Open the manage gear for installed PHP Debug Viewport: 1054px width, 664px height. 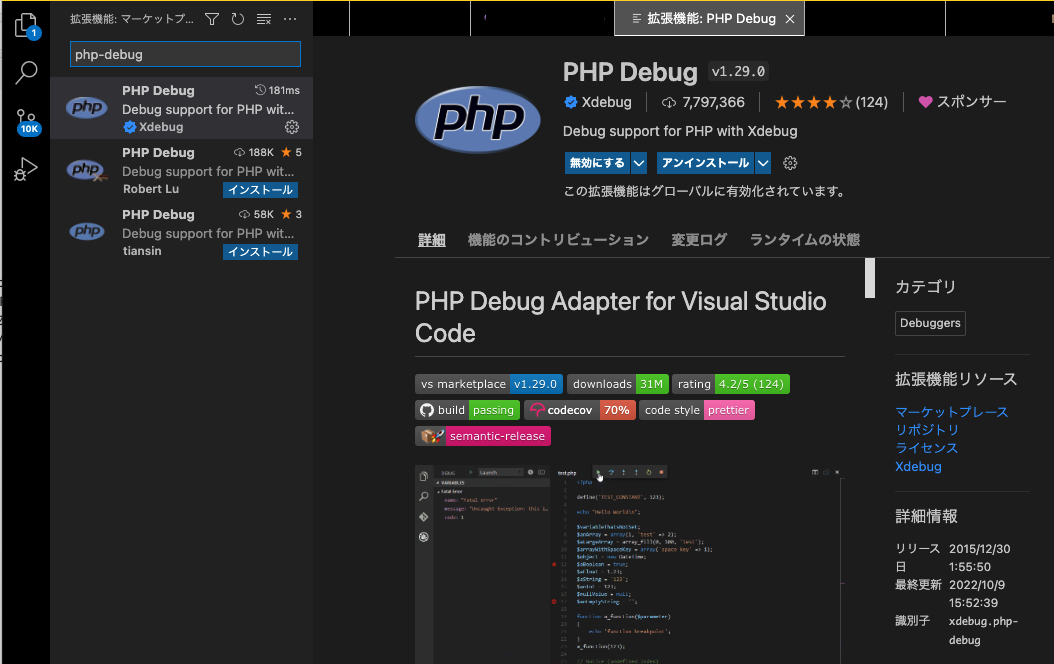(291, 127)
